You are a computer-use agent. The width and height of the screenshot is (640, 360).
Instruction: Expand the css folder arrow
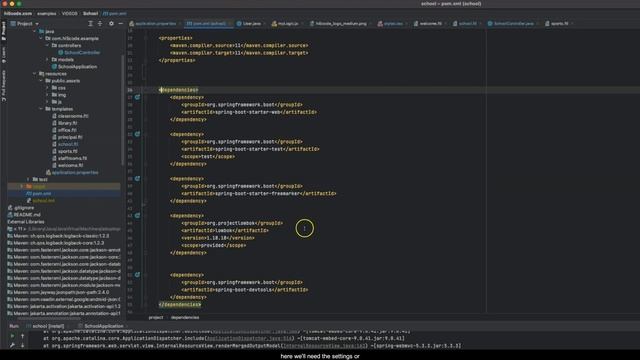coord(47,88)
